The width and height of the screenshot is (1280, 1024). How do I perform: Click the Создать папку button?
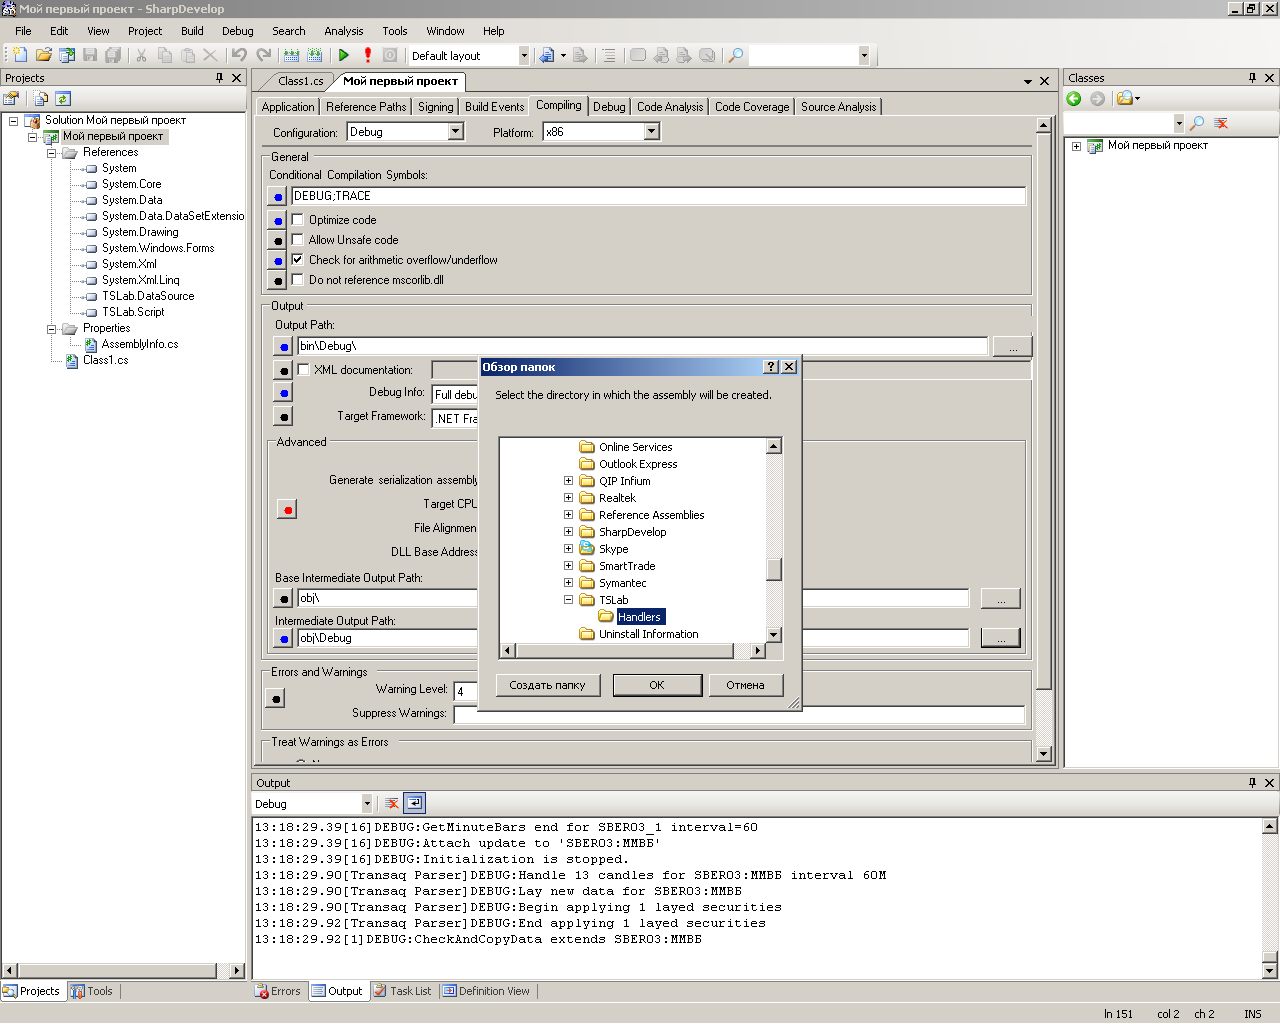(547, 685)
